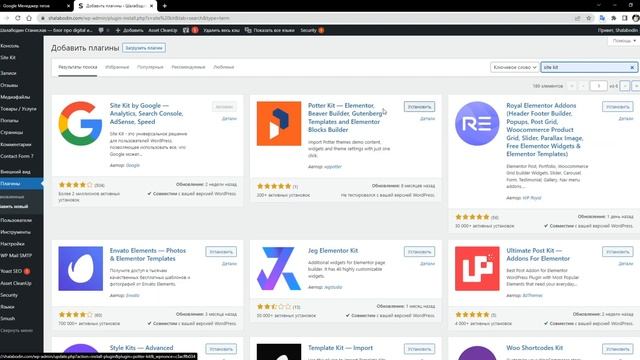The width and height of the screenshot is (640, 360).
Task: Open Детали link for Site Kit by Google
Action: 229,119
